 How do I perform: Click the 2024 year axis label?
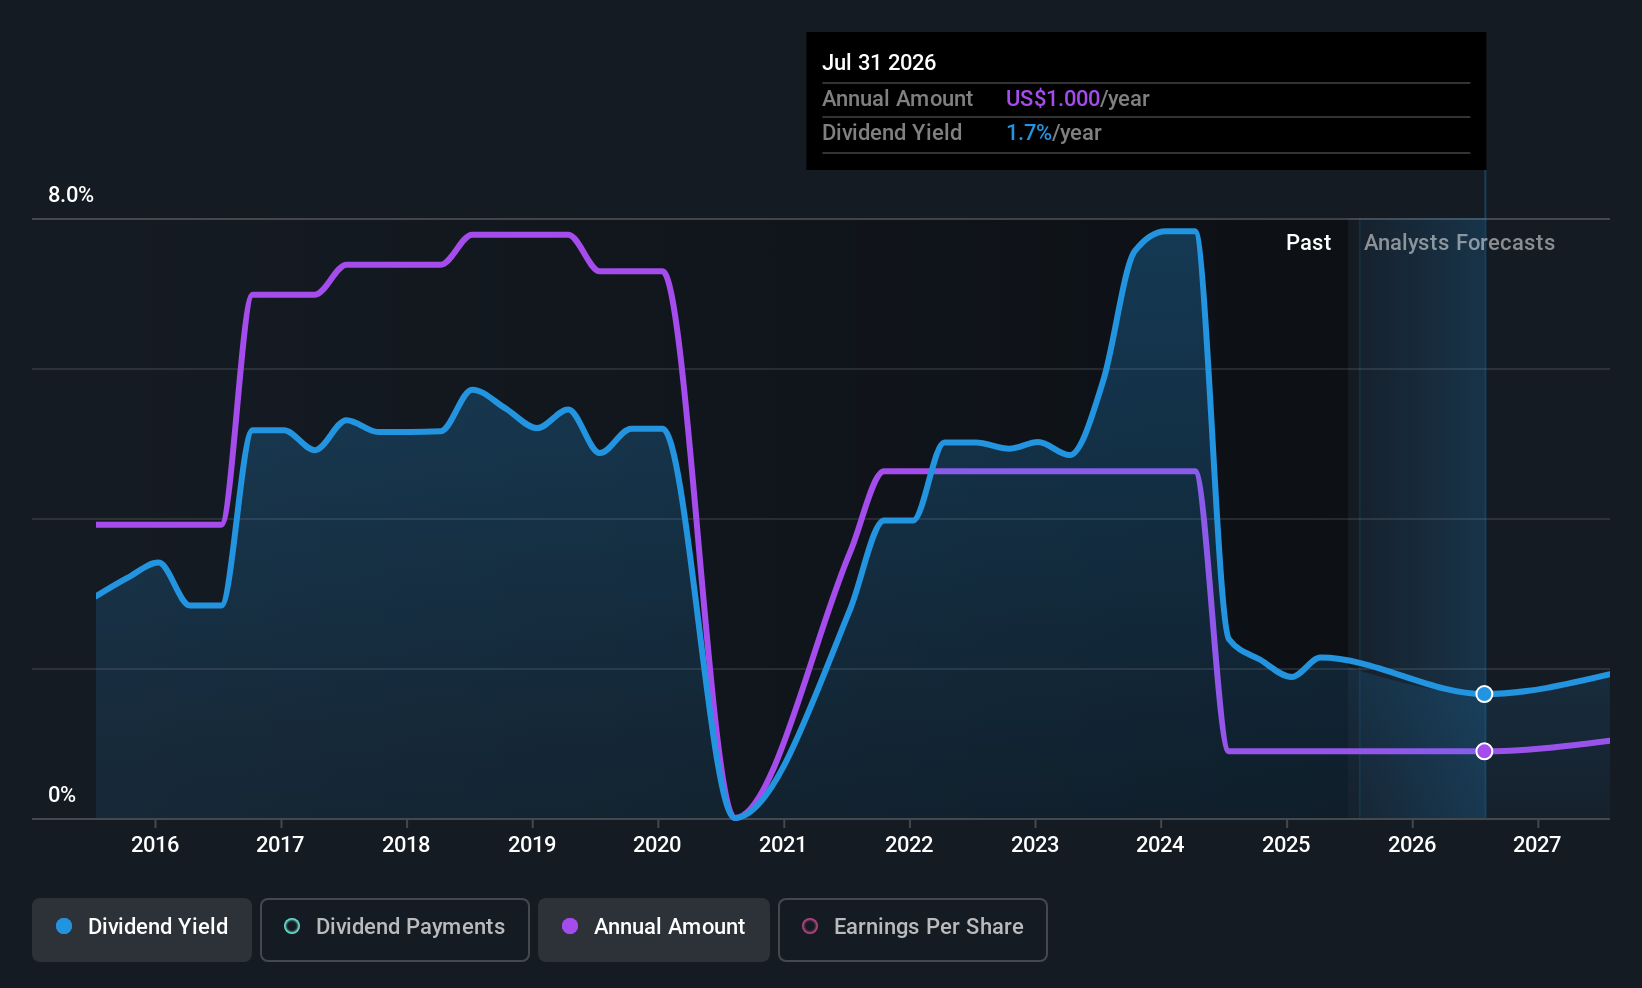coord(1160,845)
